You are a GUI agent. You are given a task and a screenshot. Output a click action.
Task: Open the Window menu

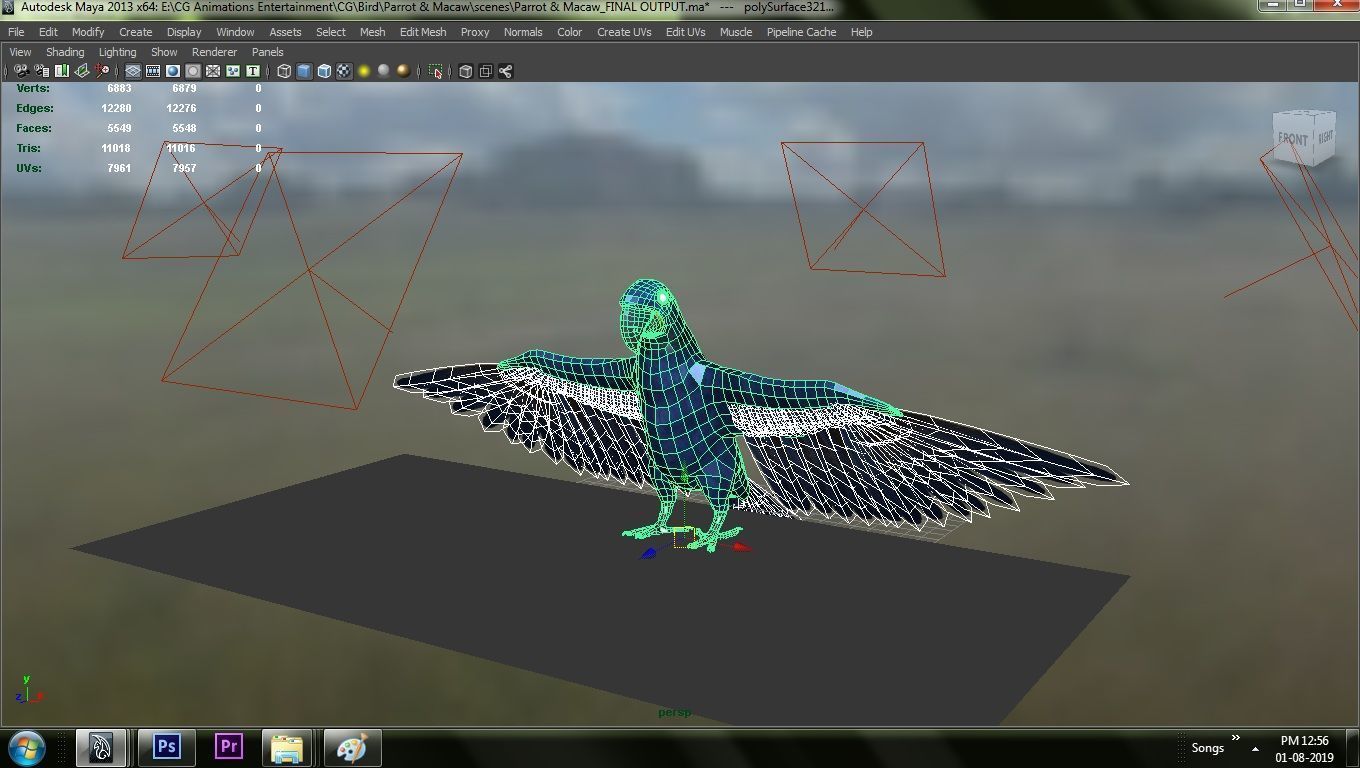click(235, 32)
